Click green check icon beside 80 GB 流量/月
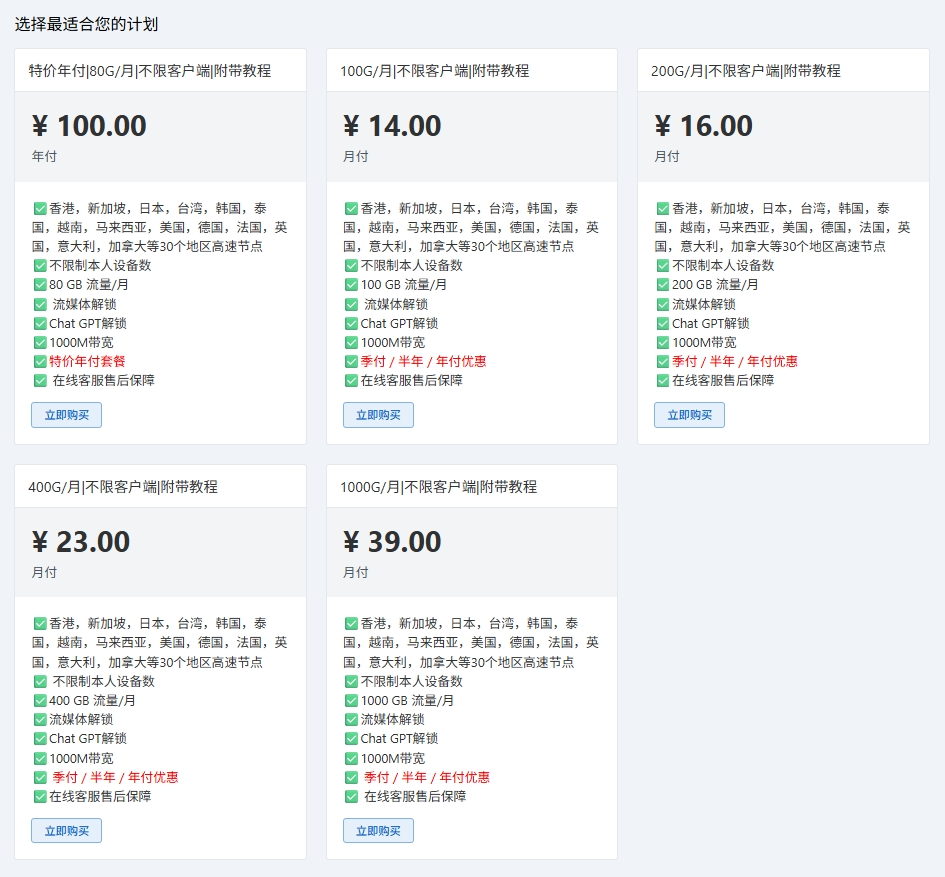This screenshot has height=877, width=945. click(x=40, y=285)
